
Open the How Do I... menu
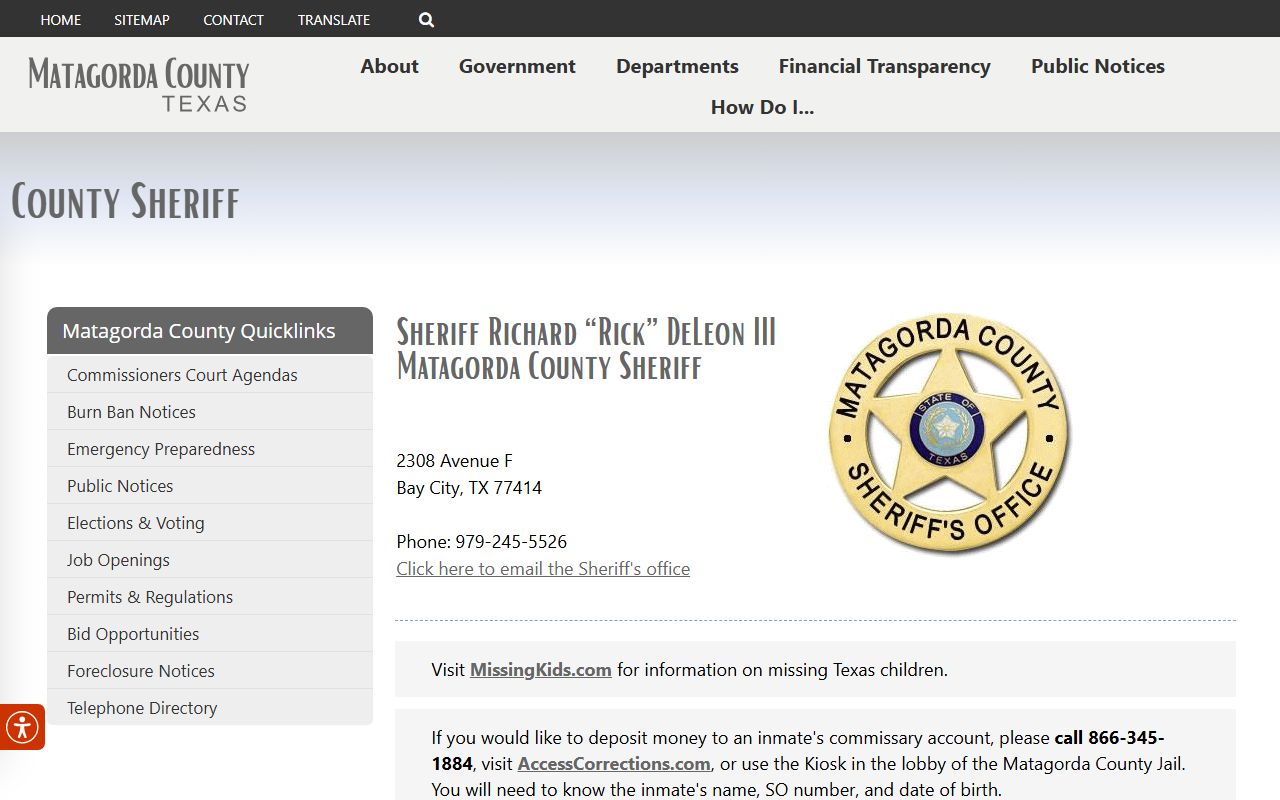point(762,107)
